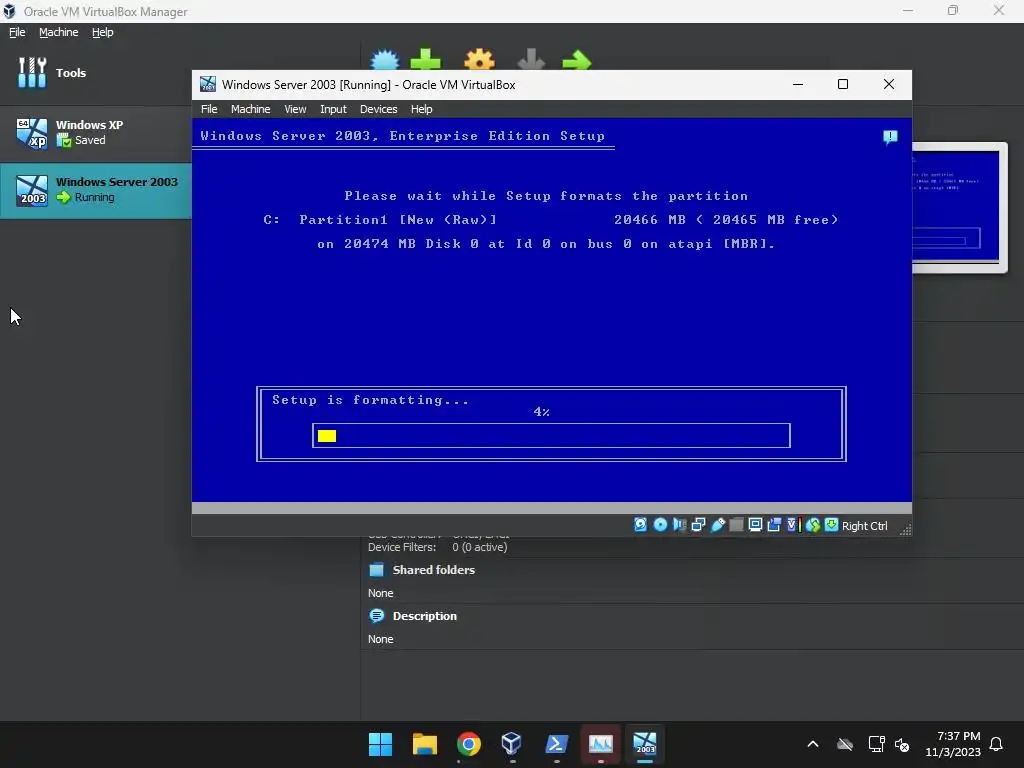The image size is (1024, 768).
Task: Click New VM toolbar icon in Manager
Action: tap(385, 61)
